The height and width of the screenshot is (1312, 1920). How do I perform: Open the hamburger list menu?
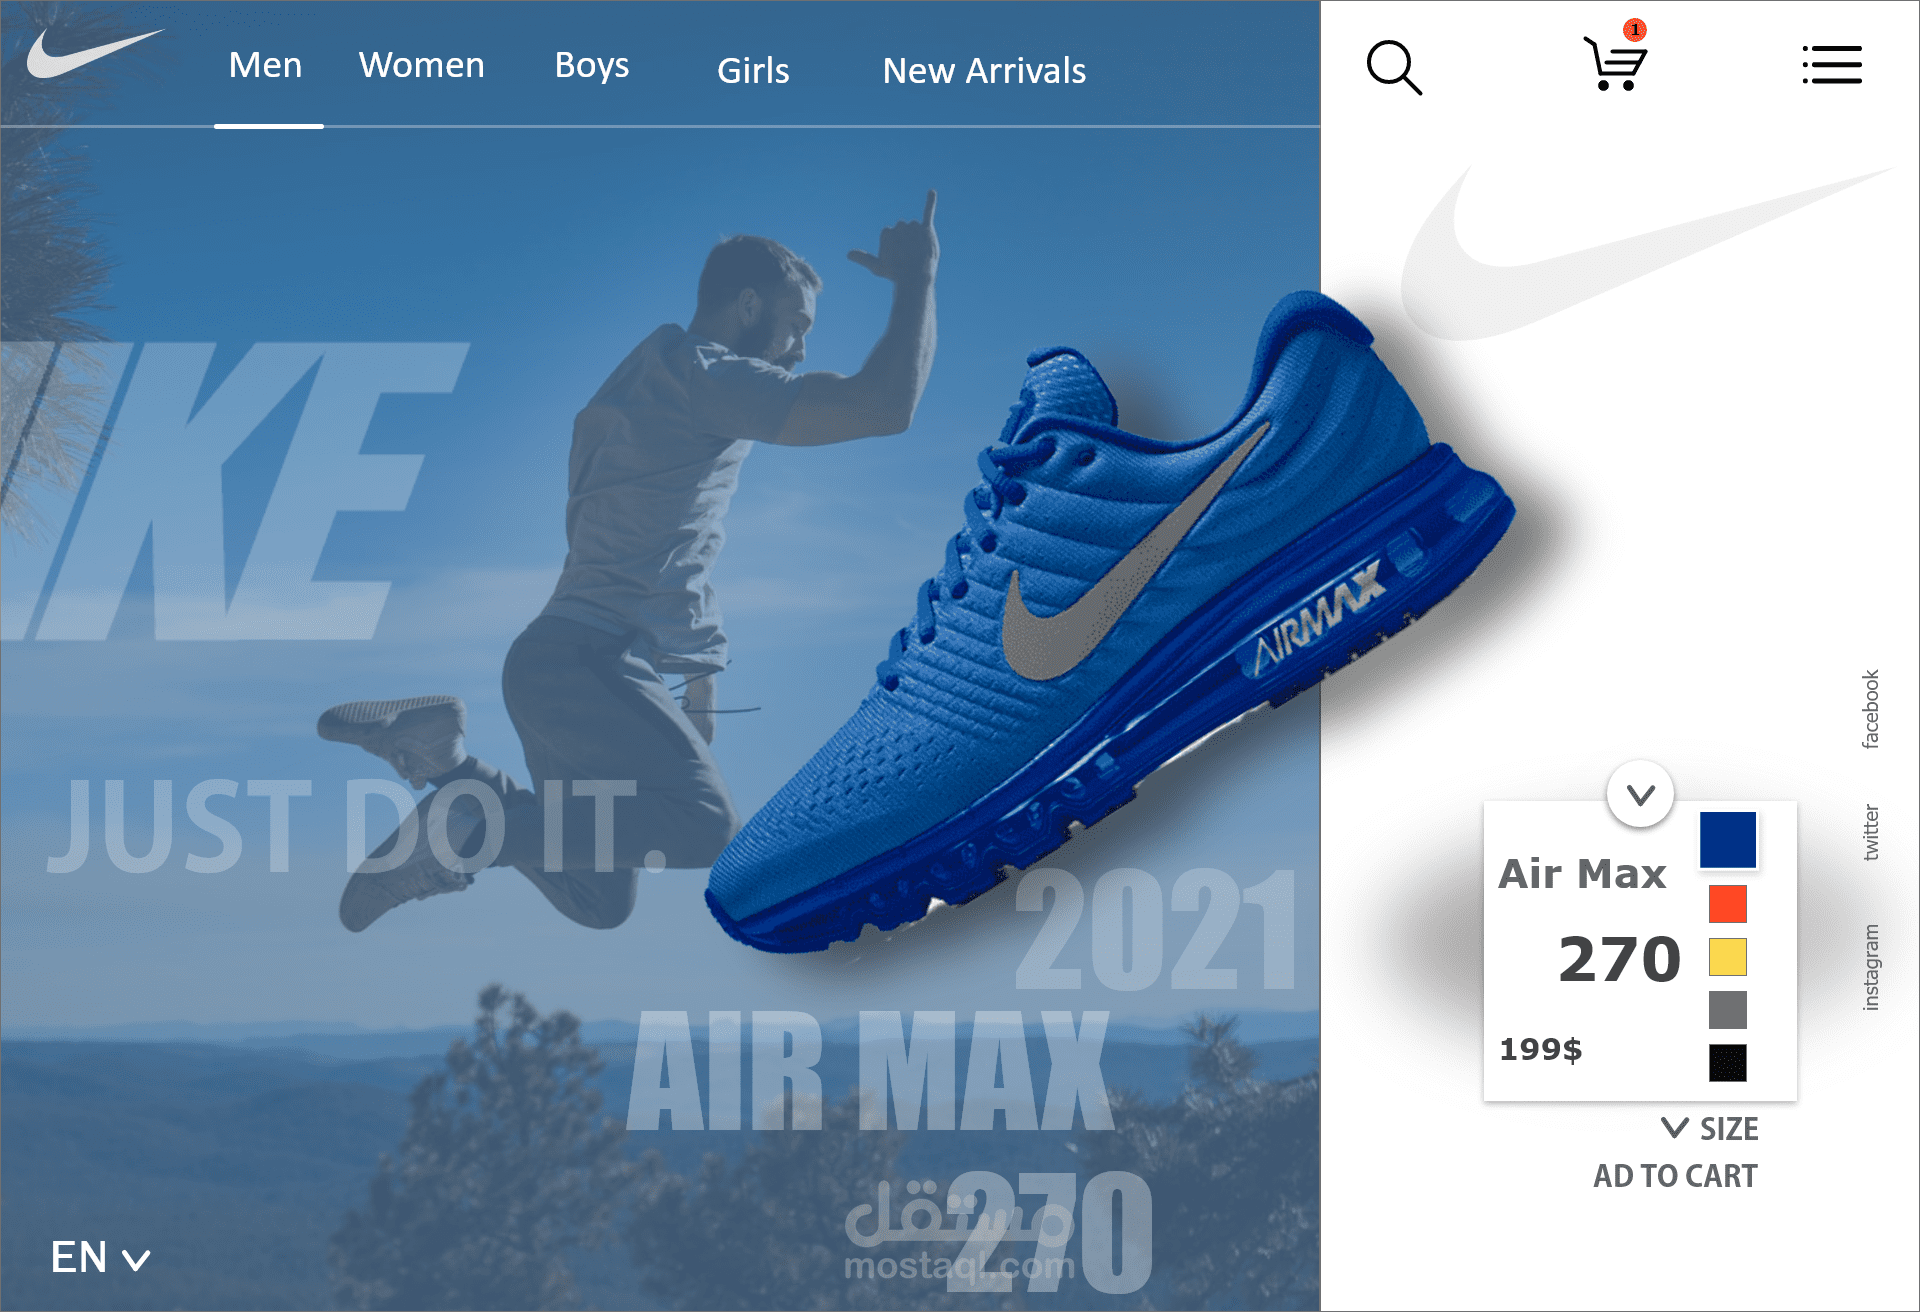pos(1832,65)
